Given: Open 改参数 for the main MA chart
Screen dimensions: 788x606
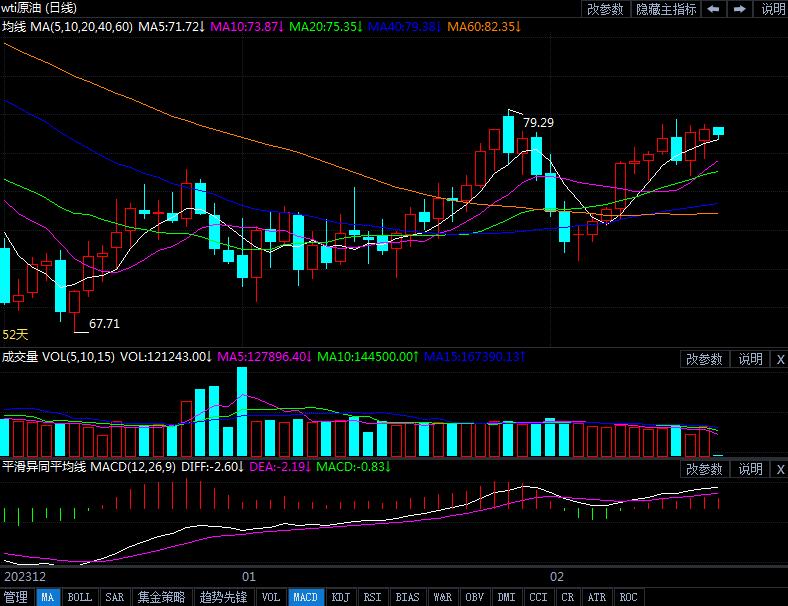Looking at the screenshot, I should click(605, 9).
